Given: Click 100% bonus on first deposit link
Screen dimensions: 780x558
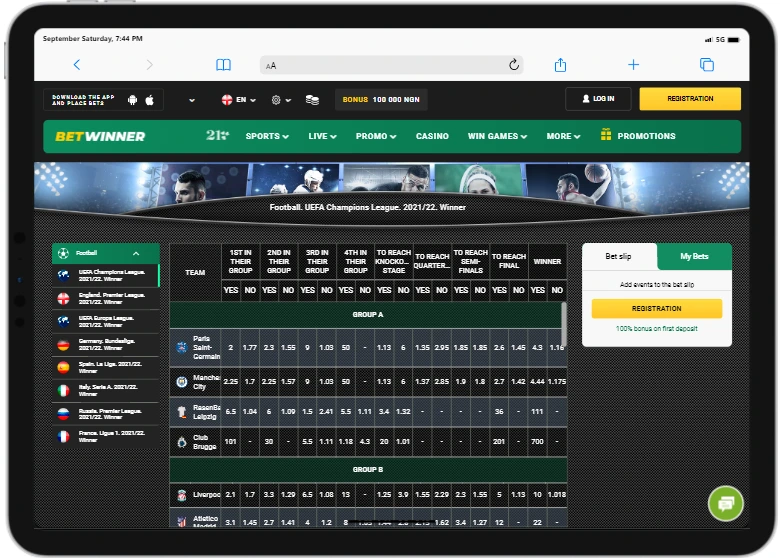Looking at the screenshot, I should coord(657,329).
